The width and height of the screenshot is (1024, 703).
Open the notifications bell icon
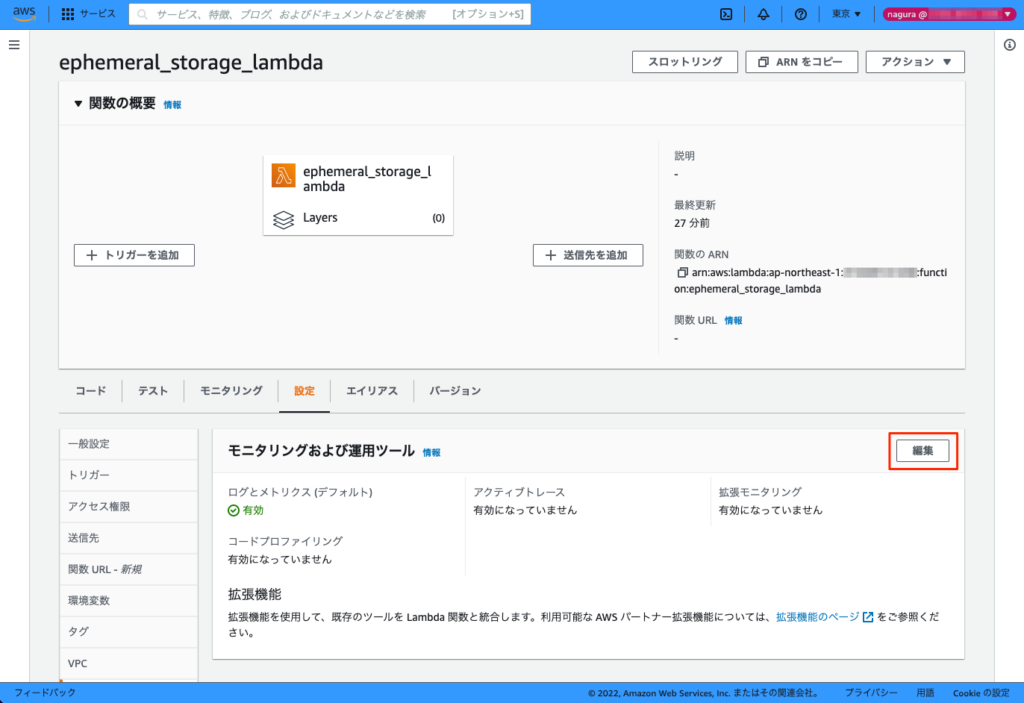click(763, 14)
